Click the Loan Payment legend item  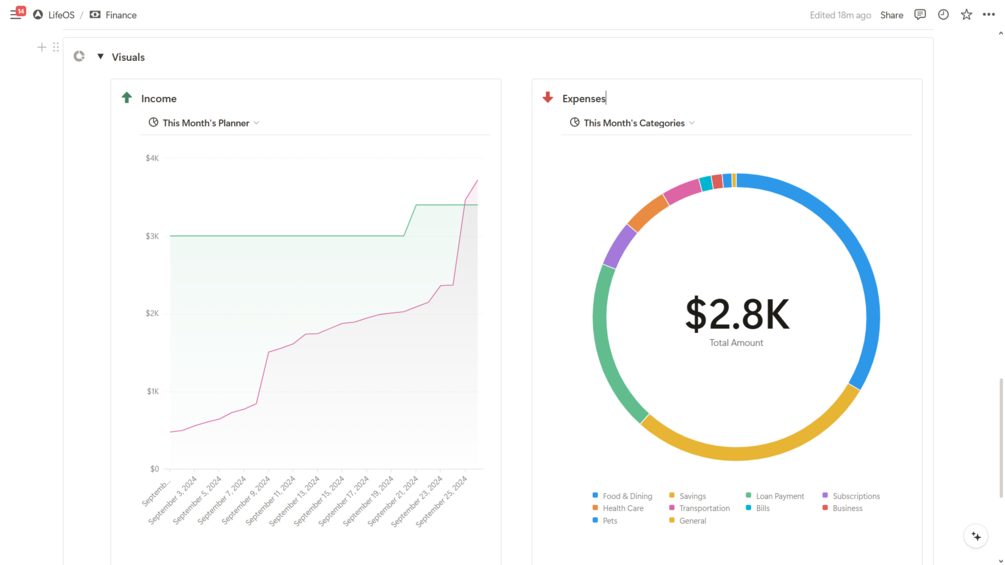(775, 496)
